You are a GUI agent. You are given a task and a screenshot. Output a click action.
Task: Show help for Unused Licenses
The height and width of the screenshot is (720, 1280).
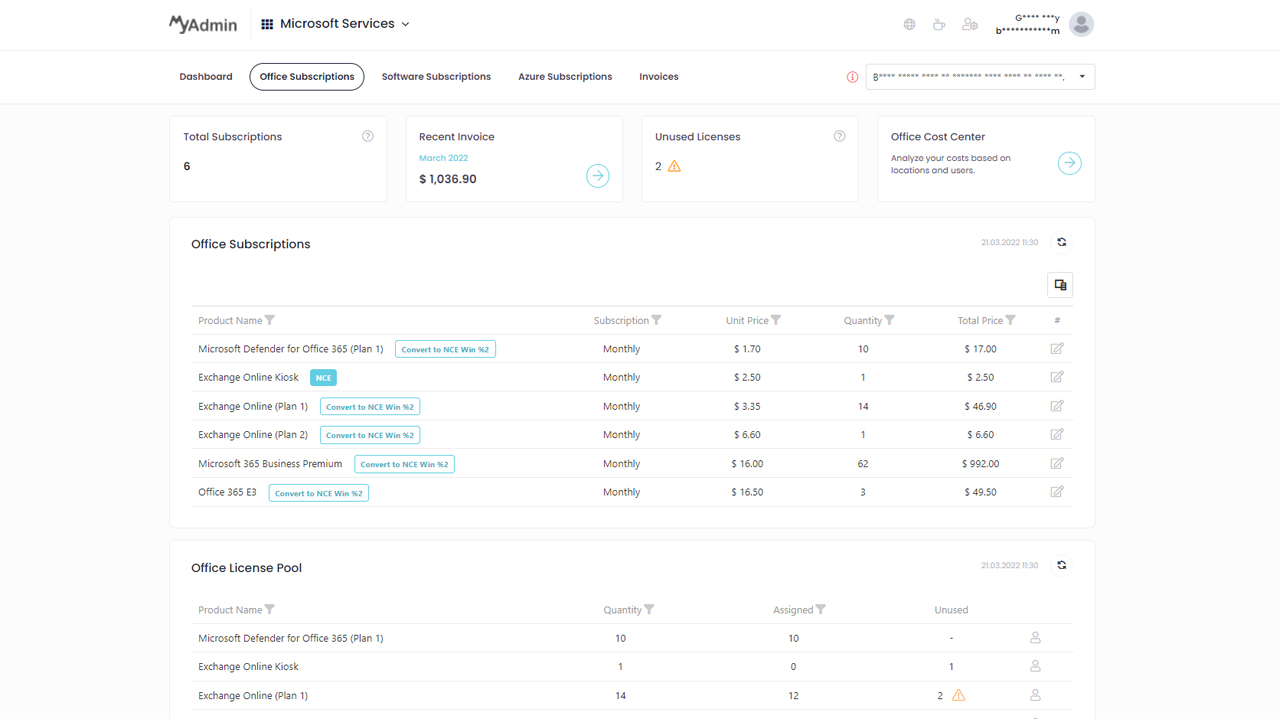839,136
